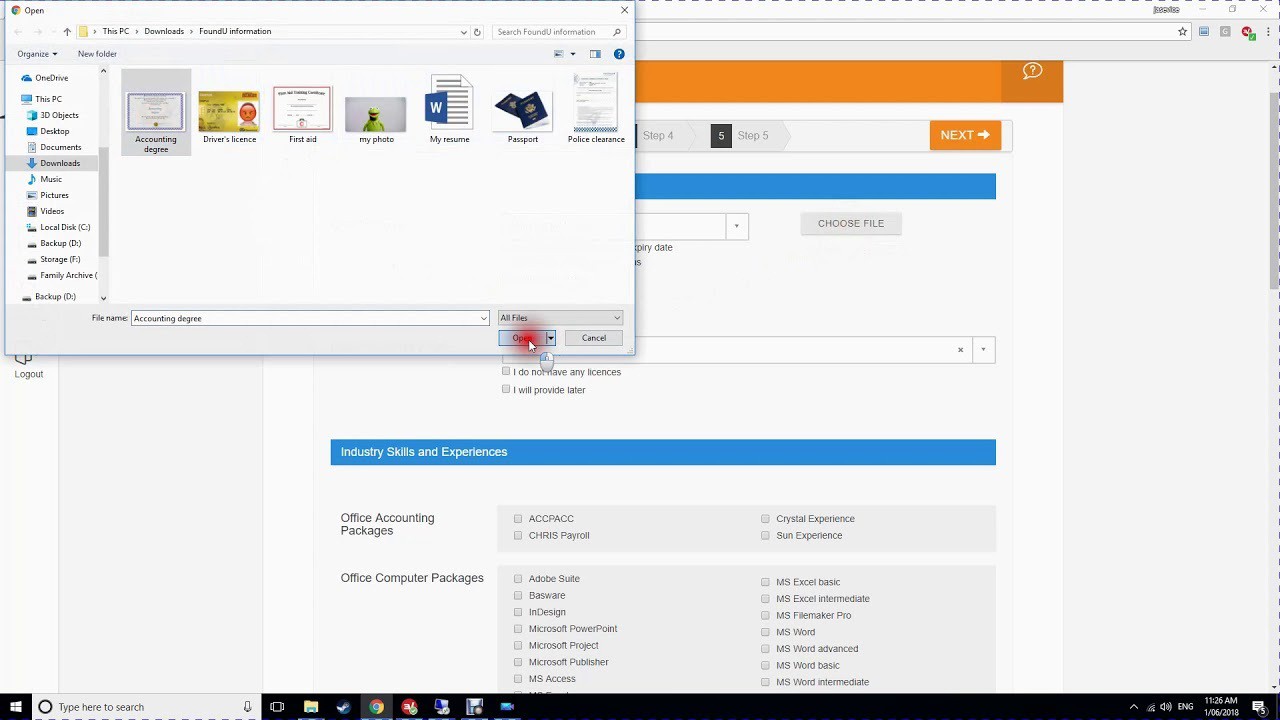This screenshot has width=1280, height=720.
Task: Bookmark this page with star icon
Action: (1182, 32)
